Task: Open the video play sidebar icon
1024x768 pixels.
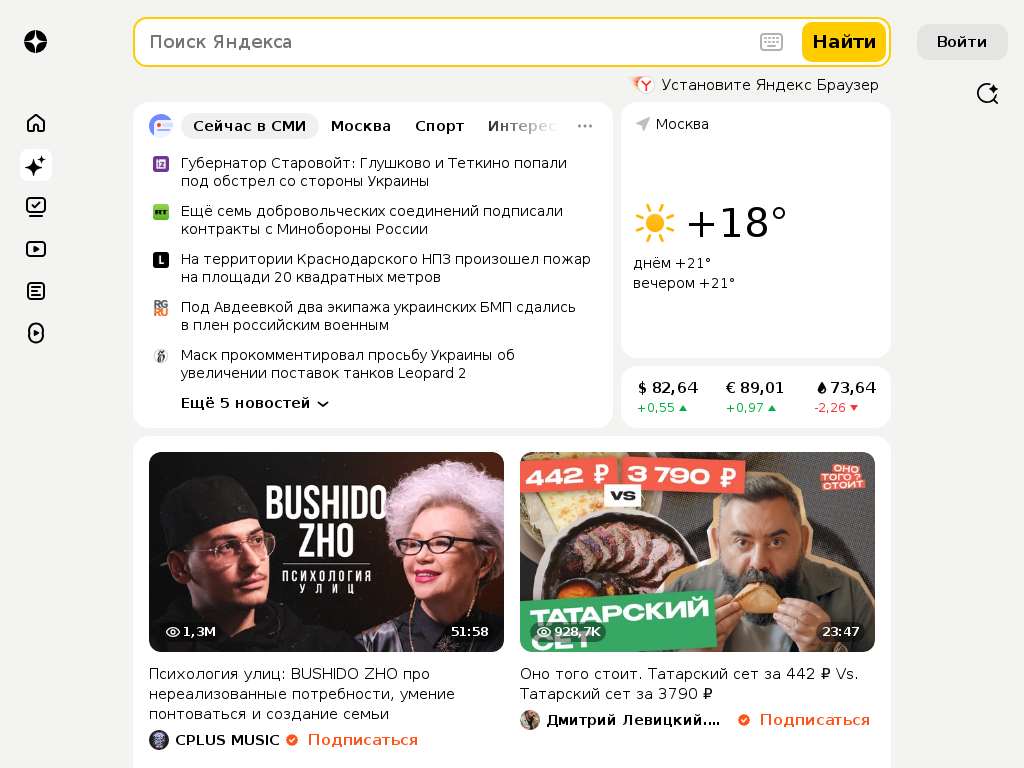Action: pyautogui.click(x=36, y=249)
